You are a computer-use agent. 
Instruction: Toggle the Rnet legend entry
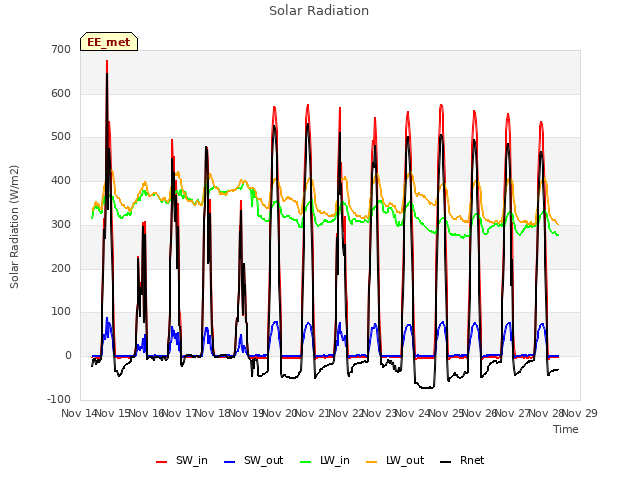(x=462, y=461)
